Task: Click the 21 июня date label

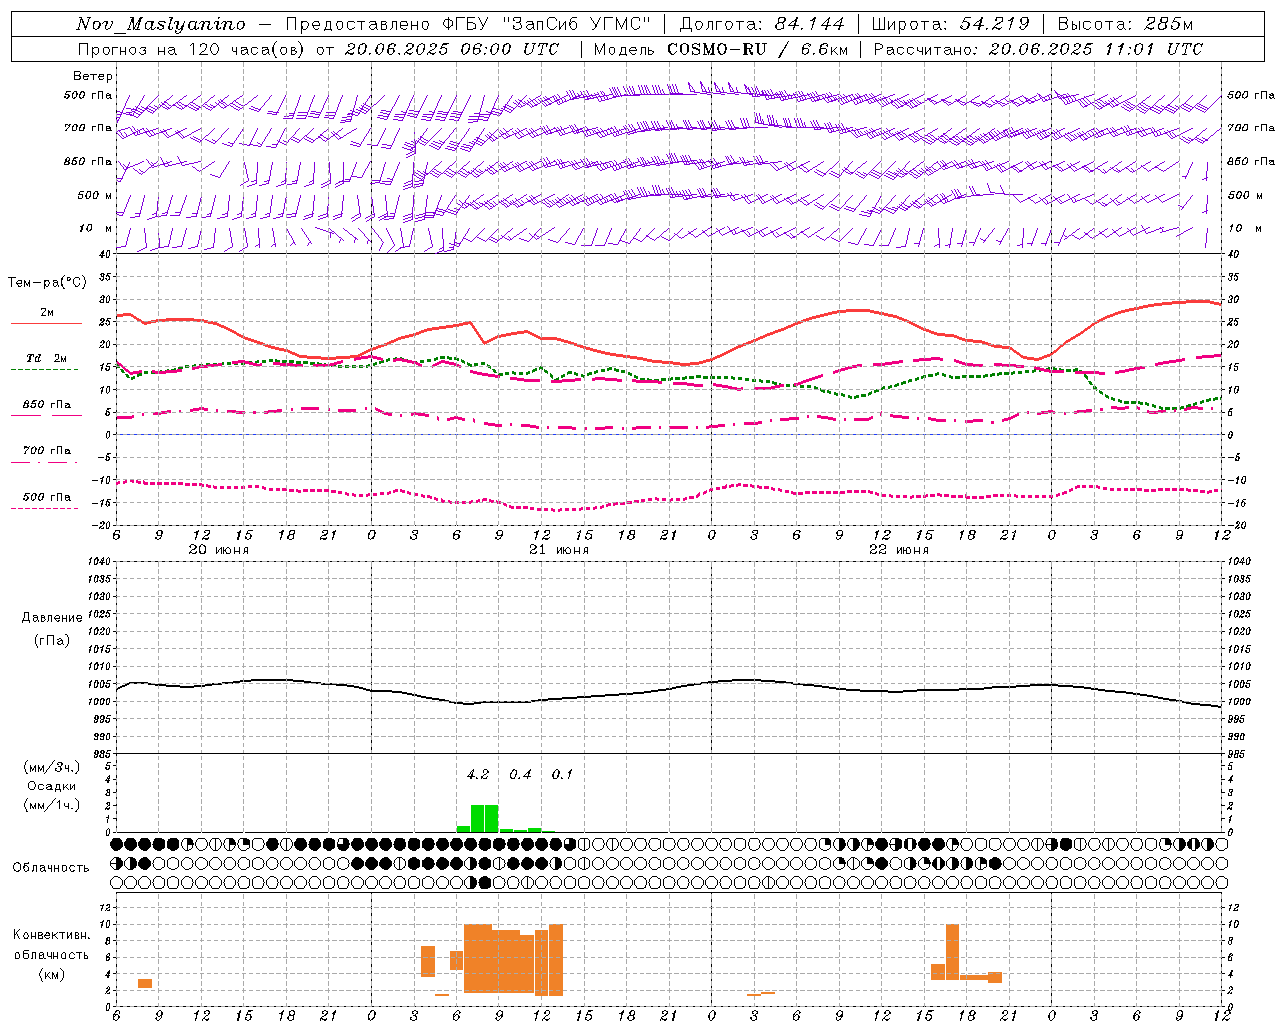Action: pyautogui.click(x=559, y=550)
